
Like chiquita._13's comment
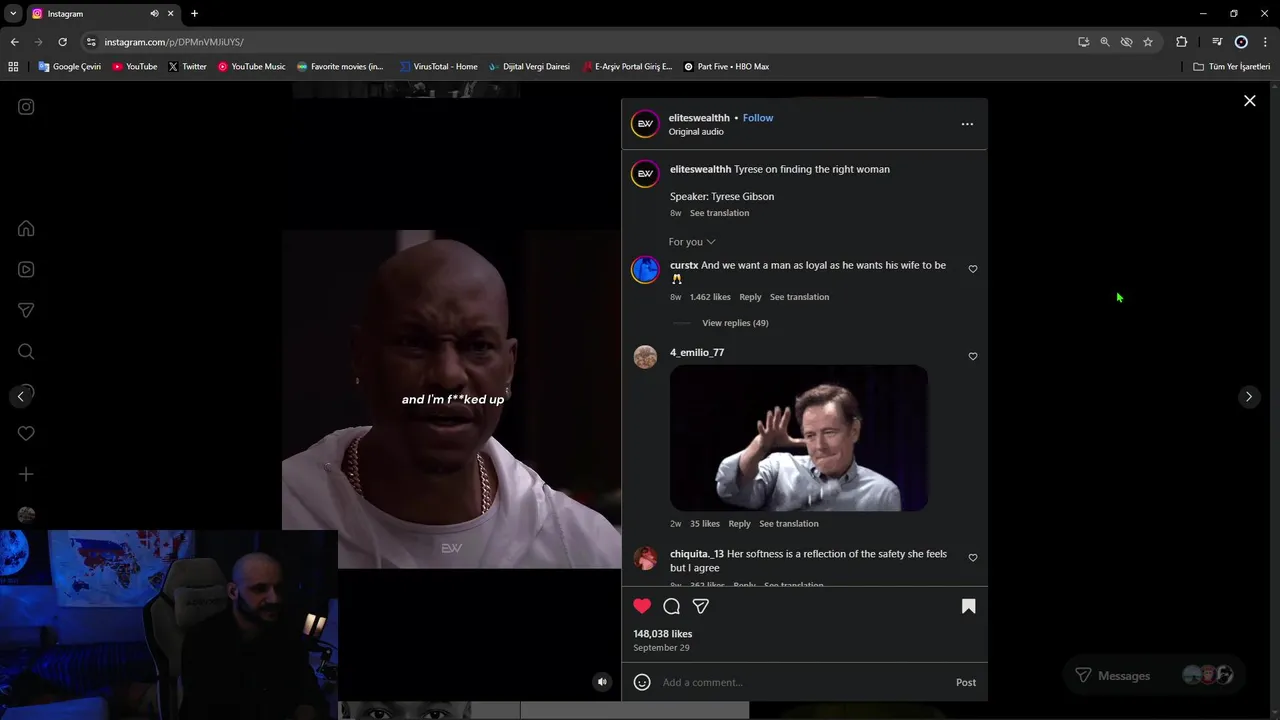973,558
